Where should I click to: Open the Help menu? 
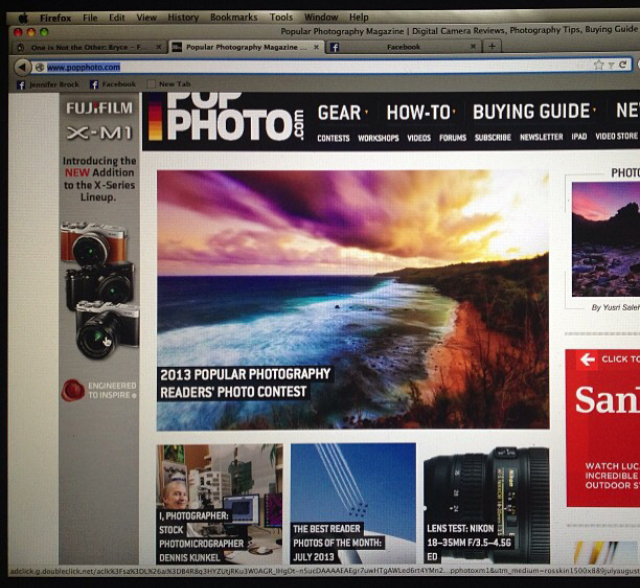pos(359,18)
